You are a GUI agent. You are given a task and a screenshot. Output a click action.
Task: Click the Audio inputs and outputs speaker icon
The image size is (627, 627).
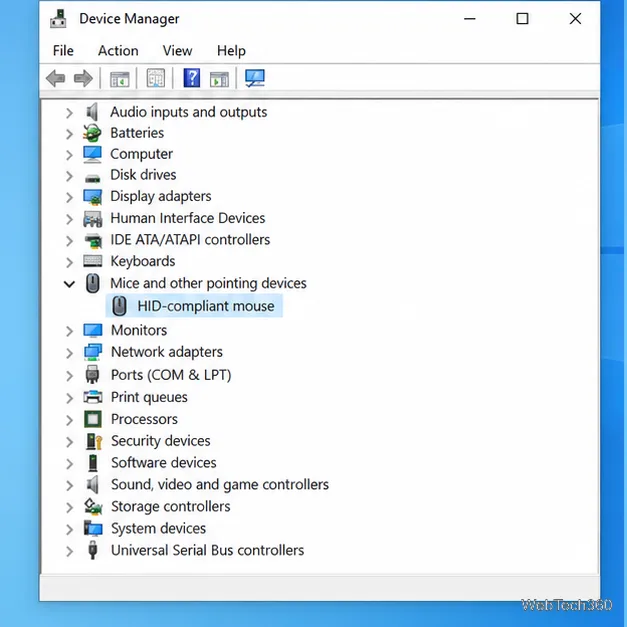(92, 112)
